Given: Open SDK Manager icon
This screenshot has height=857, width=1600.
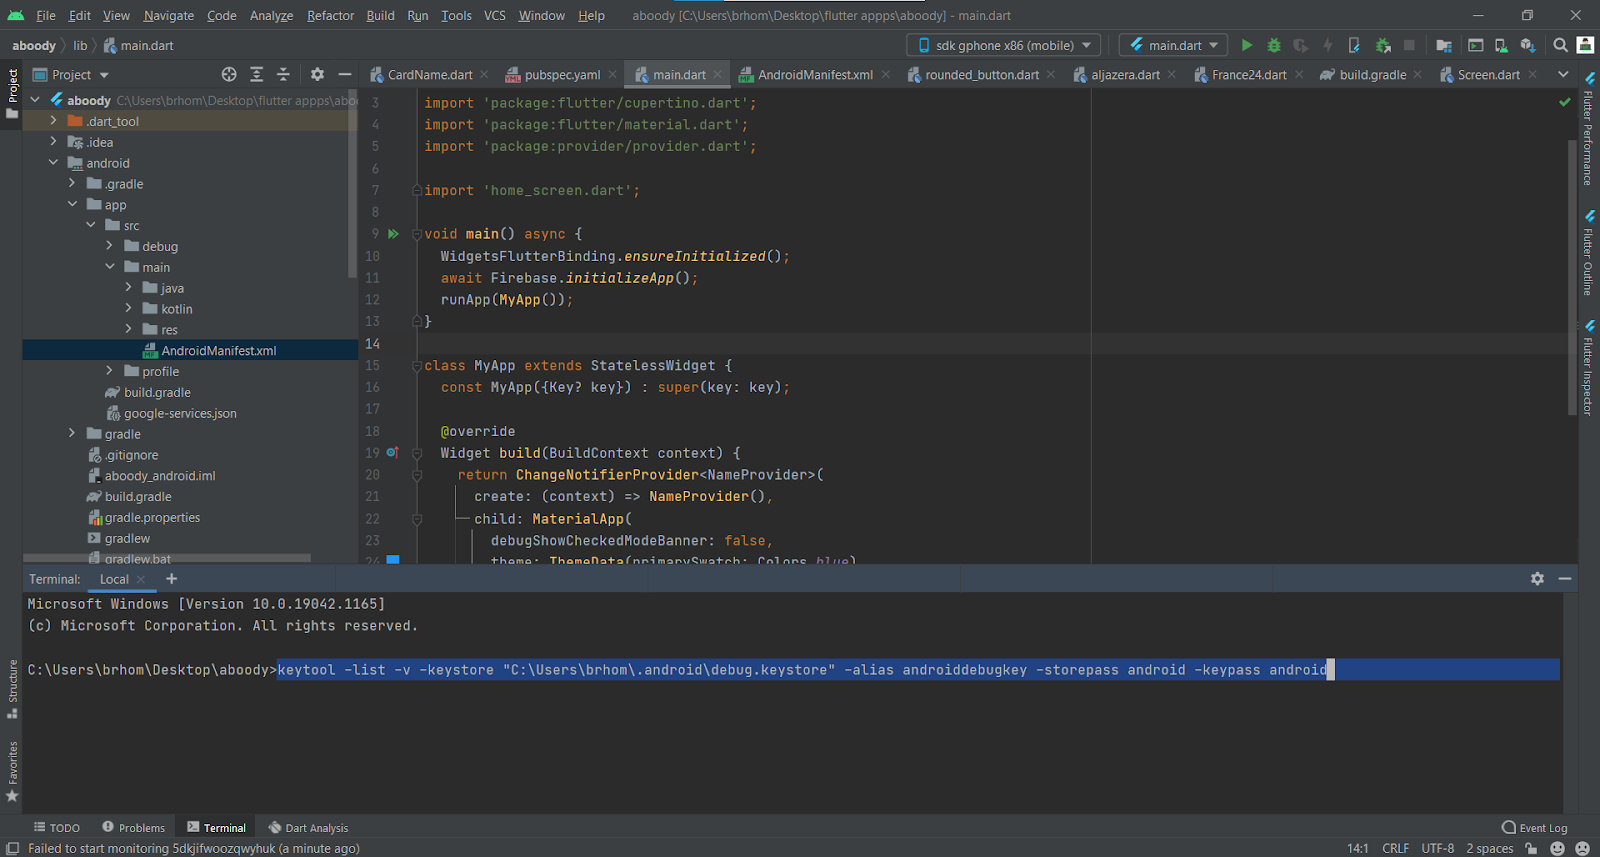Looking at the screenshot, I should (x=1527, y=45).
